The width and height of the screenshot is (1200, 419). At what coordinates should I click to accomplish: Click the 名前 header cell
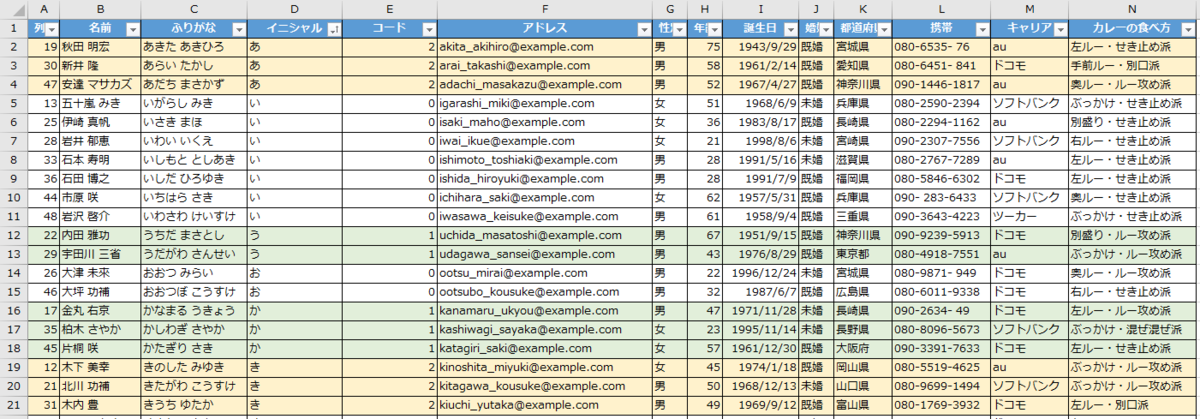coord(101,29)
